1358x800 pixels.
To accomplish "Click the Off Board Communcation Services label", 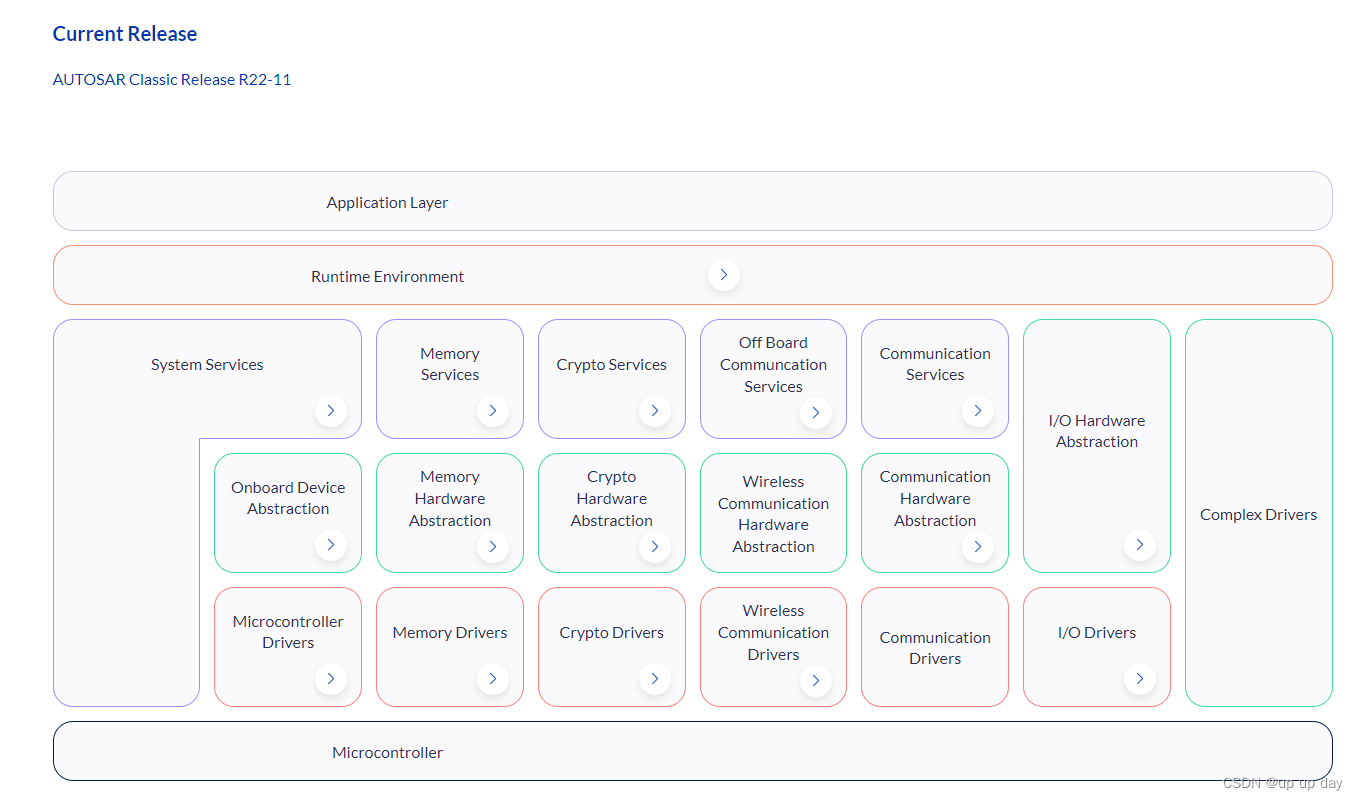I will [x=773, y=364].
